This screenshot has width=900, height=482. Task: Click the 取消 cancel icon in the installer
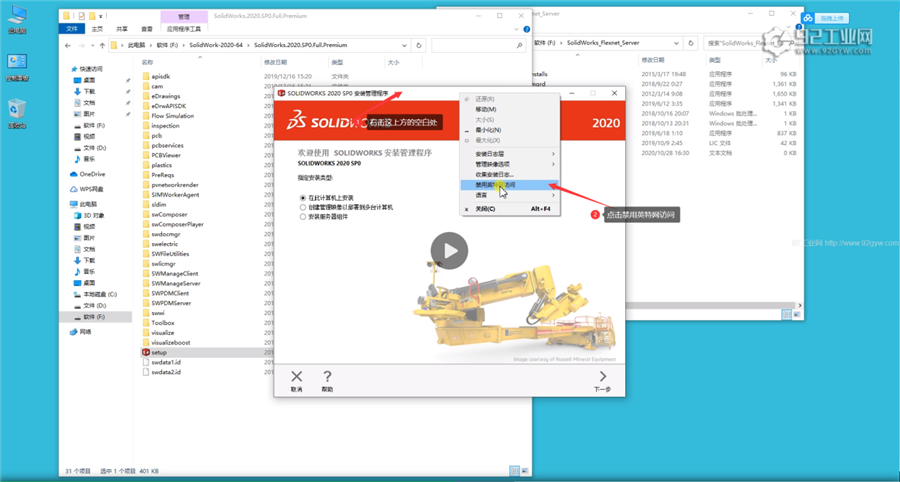click(x=296, y=380)
